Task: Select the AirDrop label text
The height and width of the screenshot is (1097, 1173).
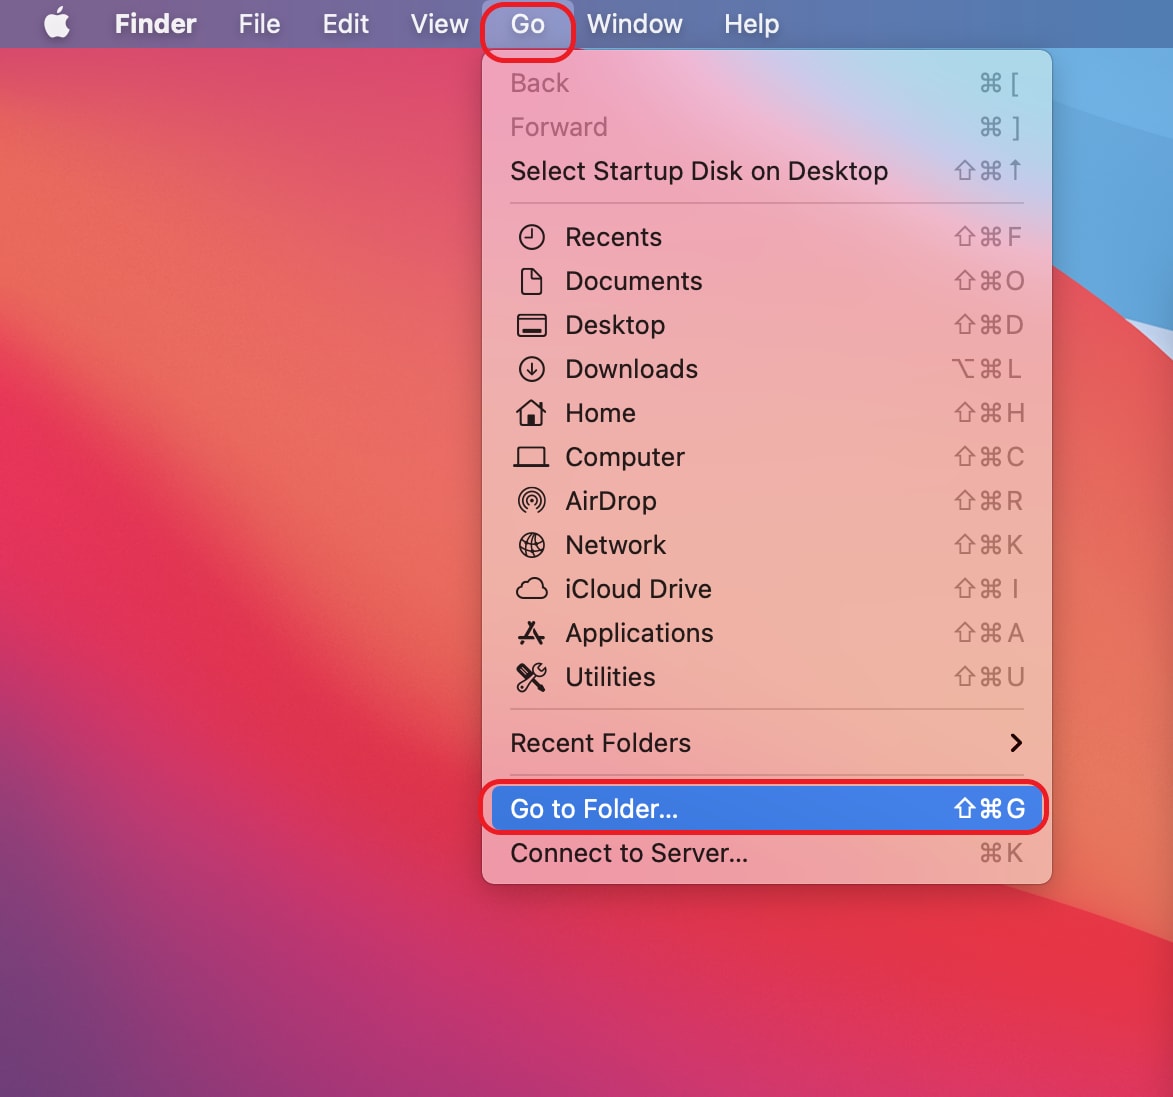Action: coord(610,501)
